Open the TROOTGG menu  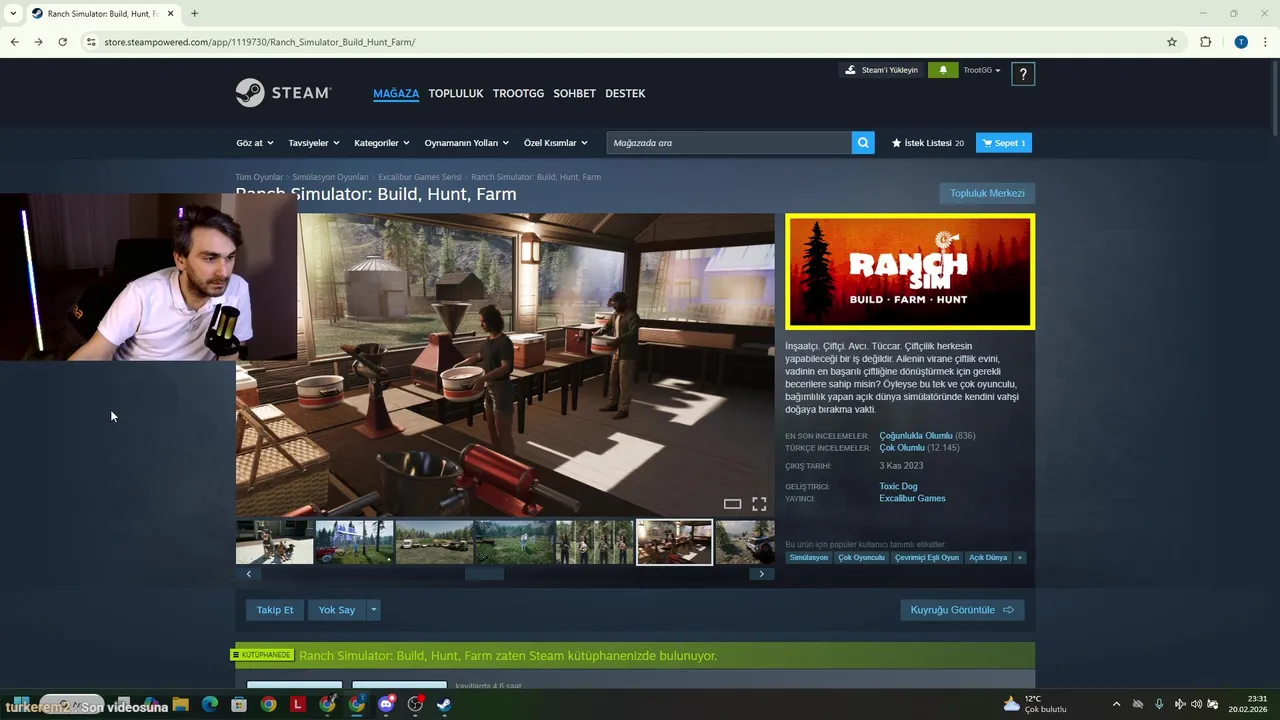[518, 93]
